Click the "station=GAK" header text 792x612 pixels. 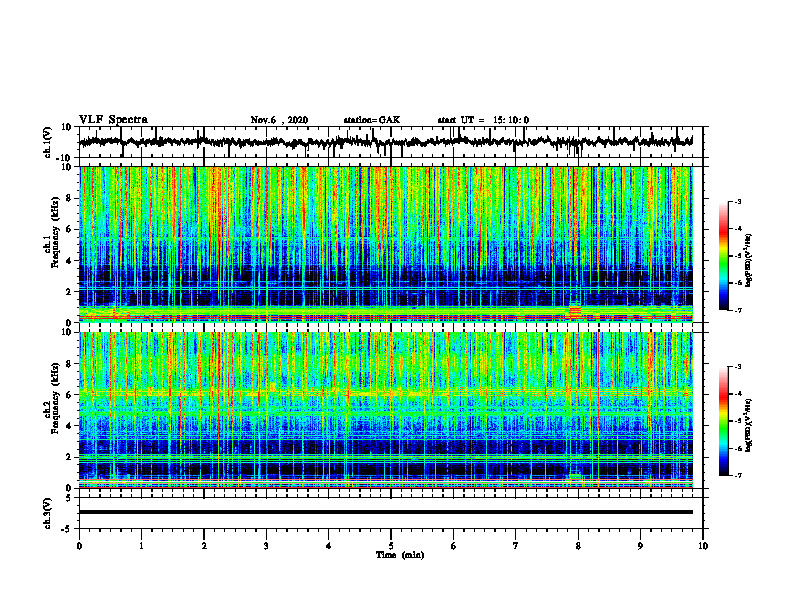[x=372, y=120]
